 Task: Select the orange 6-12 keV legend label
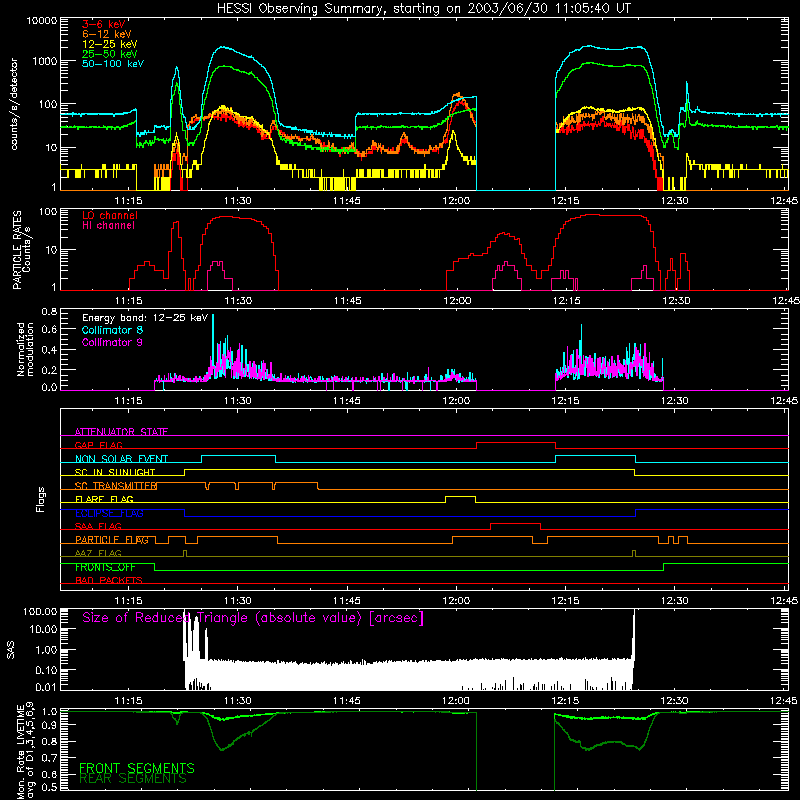(x=107, y=34)
